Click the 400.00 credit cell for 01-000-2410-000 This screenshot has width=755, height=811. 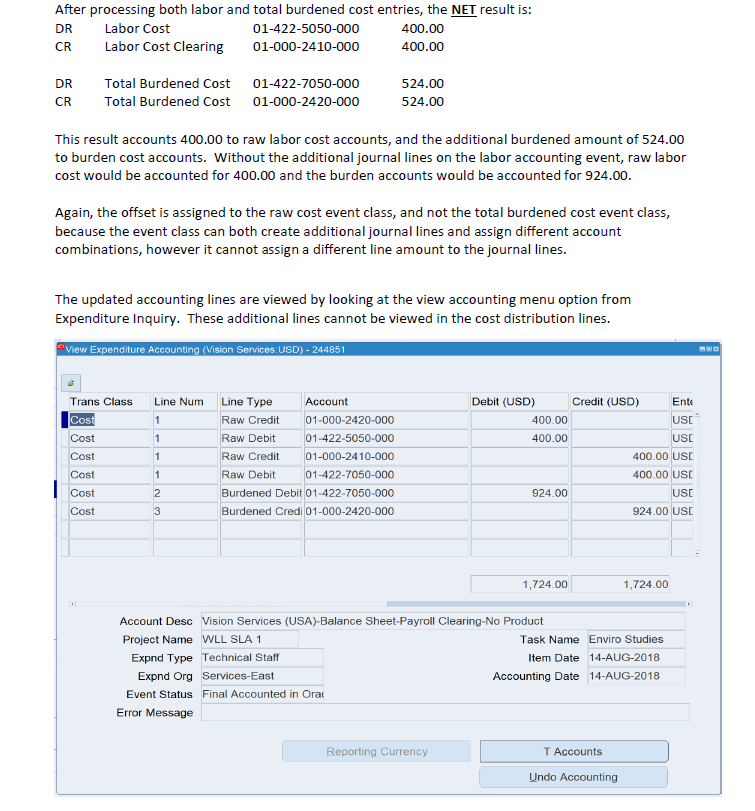pos(621,456)
